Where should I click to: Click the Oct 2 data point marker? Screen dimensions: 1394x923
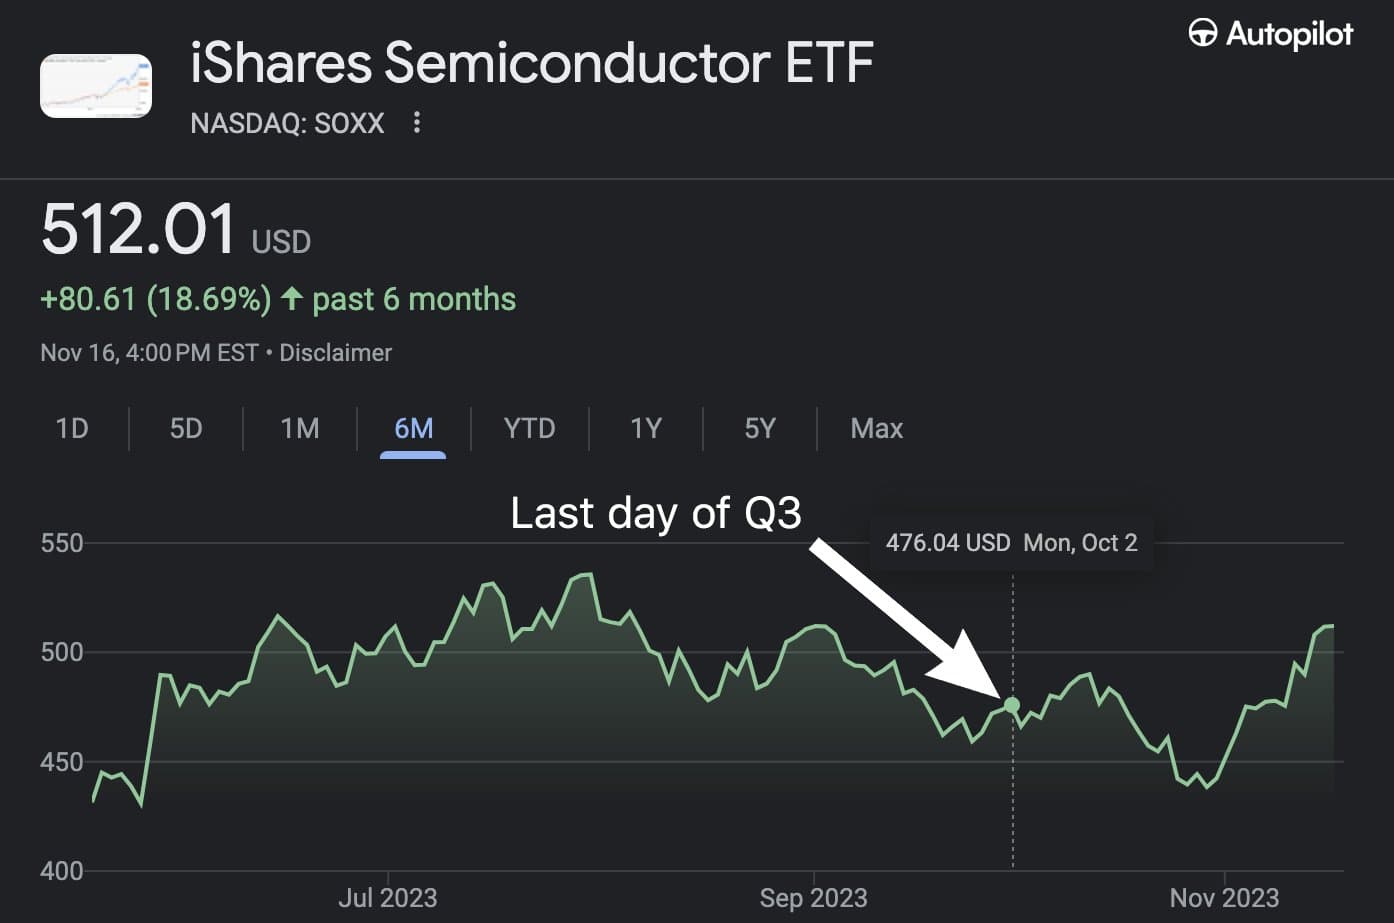[x=1012, y=705]
